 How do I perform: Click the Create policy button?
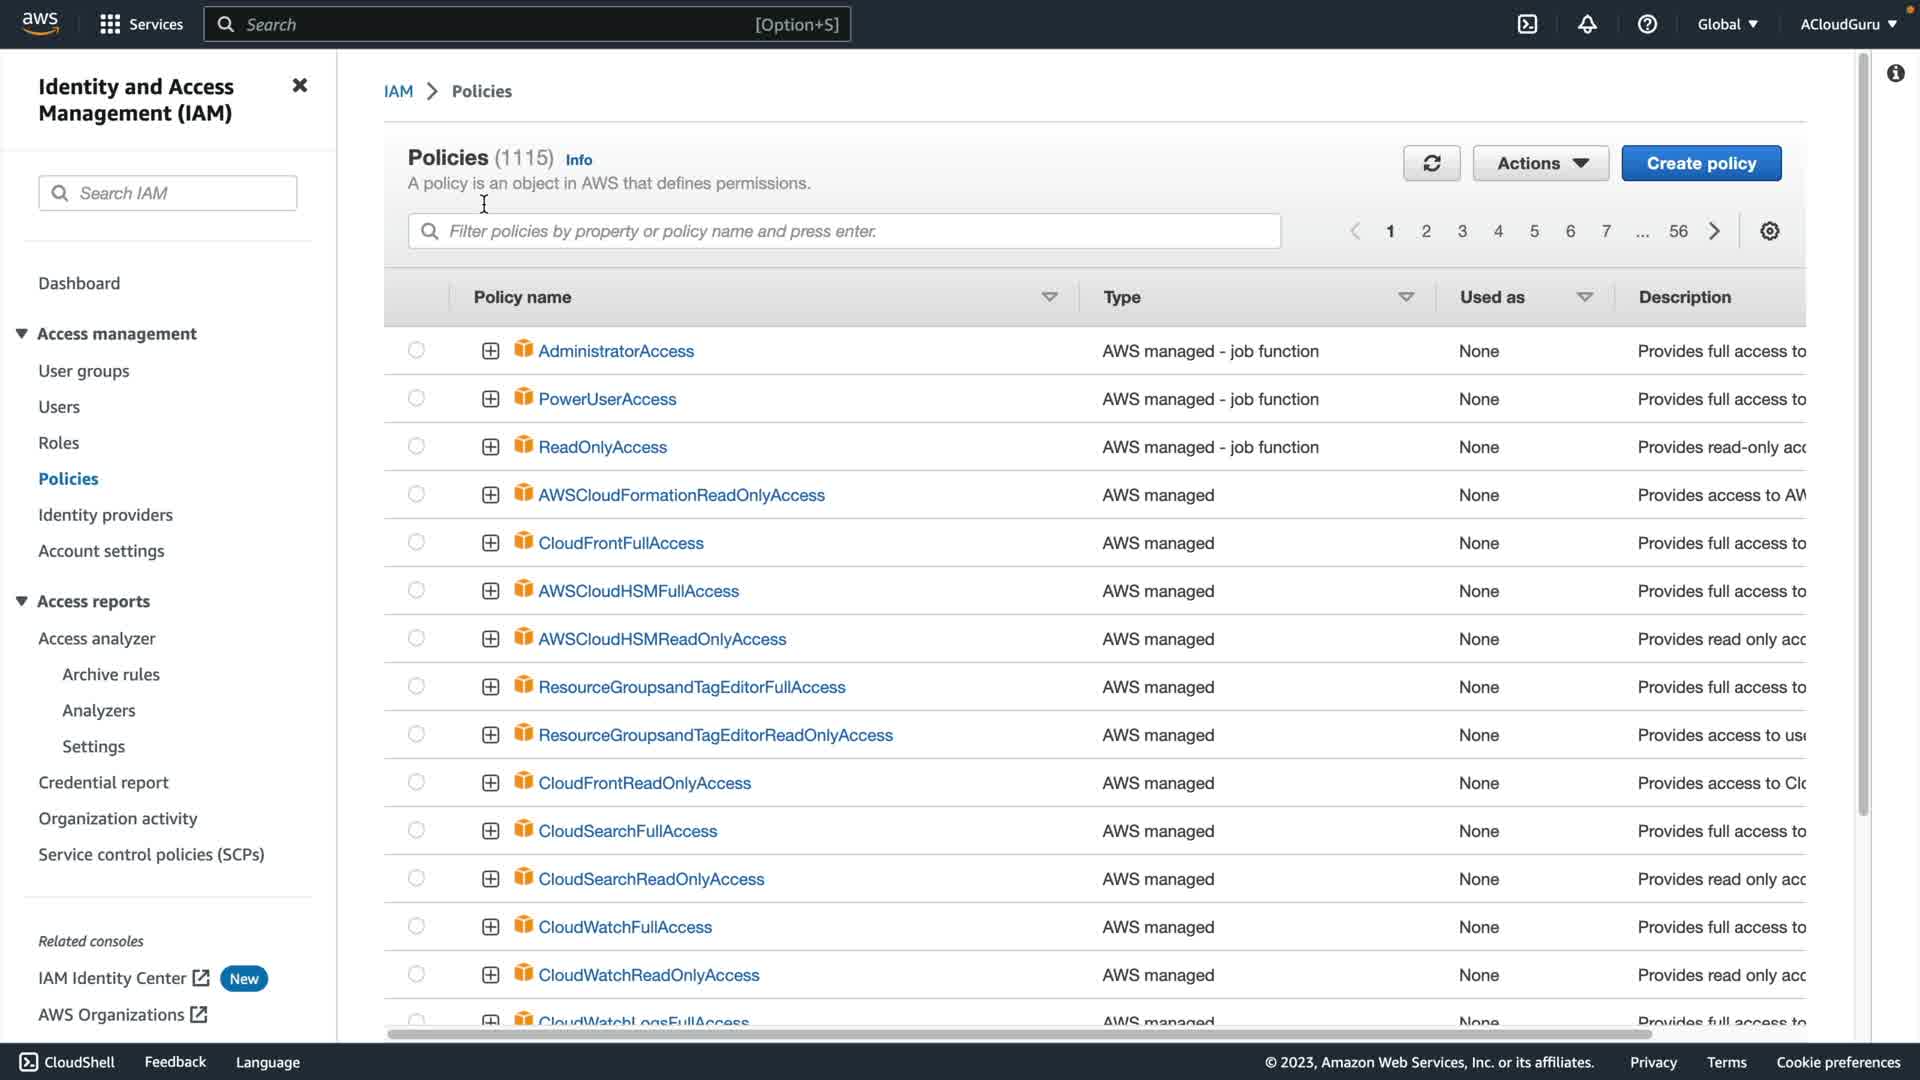pyautogui.click(x=1700, y=163)
